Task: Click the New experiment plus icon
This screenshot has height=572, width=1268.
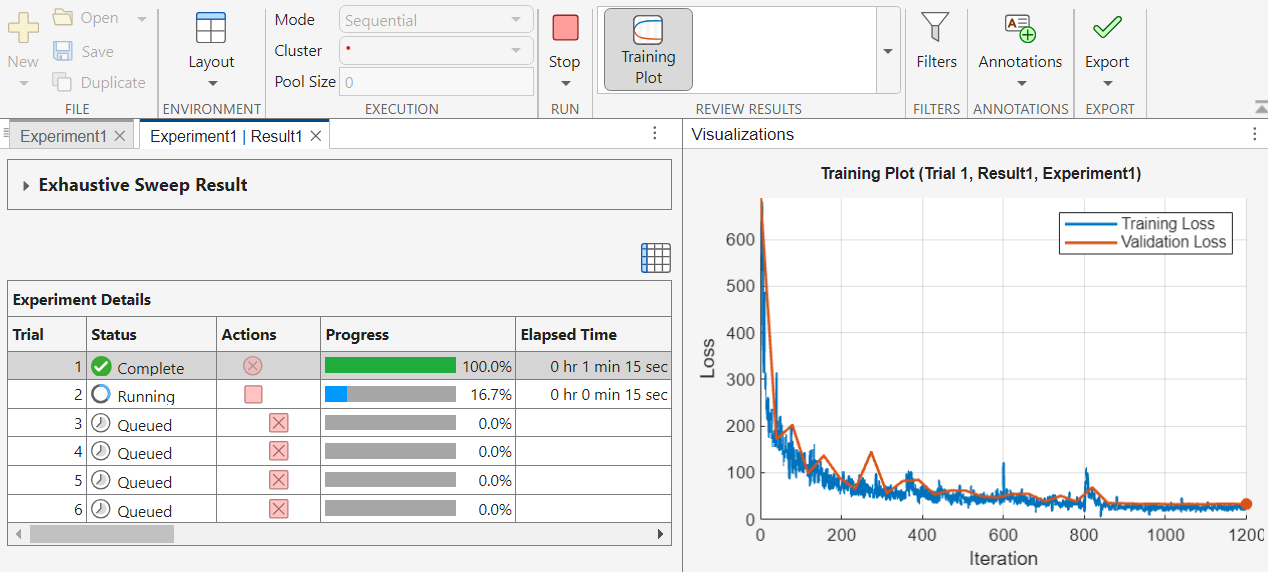Action: 23,27
